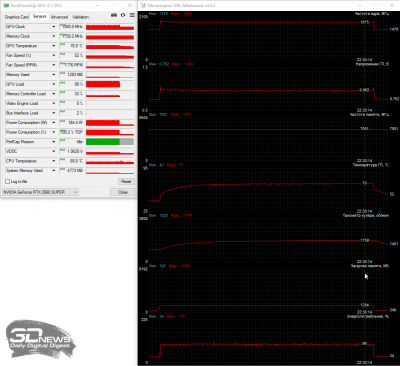400x366 pixels.
Task: Click MSI Afterburner title bar icon
Action: 143,6
